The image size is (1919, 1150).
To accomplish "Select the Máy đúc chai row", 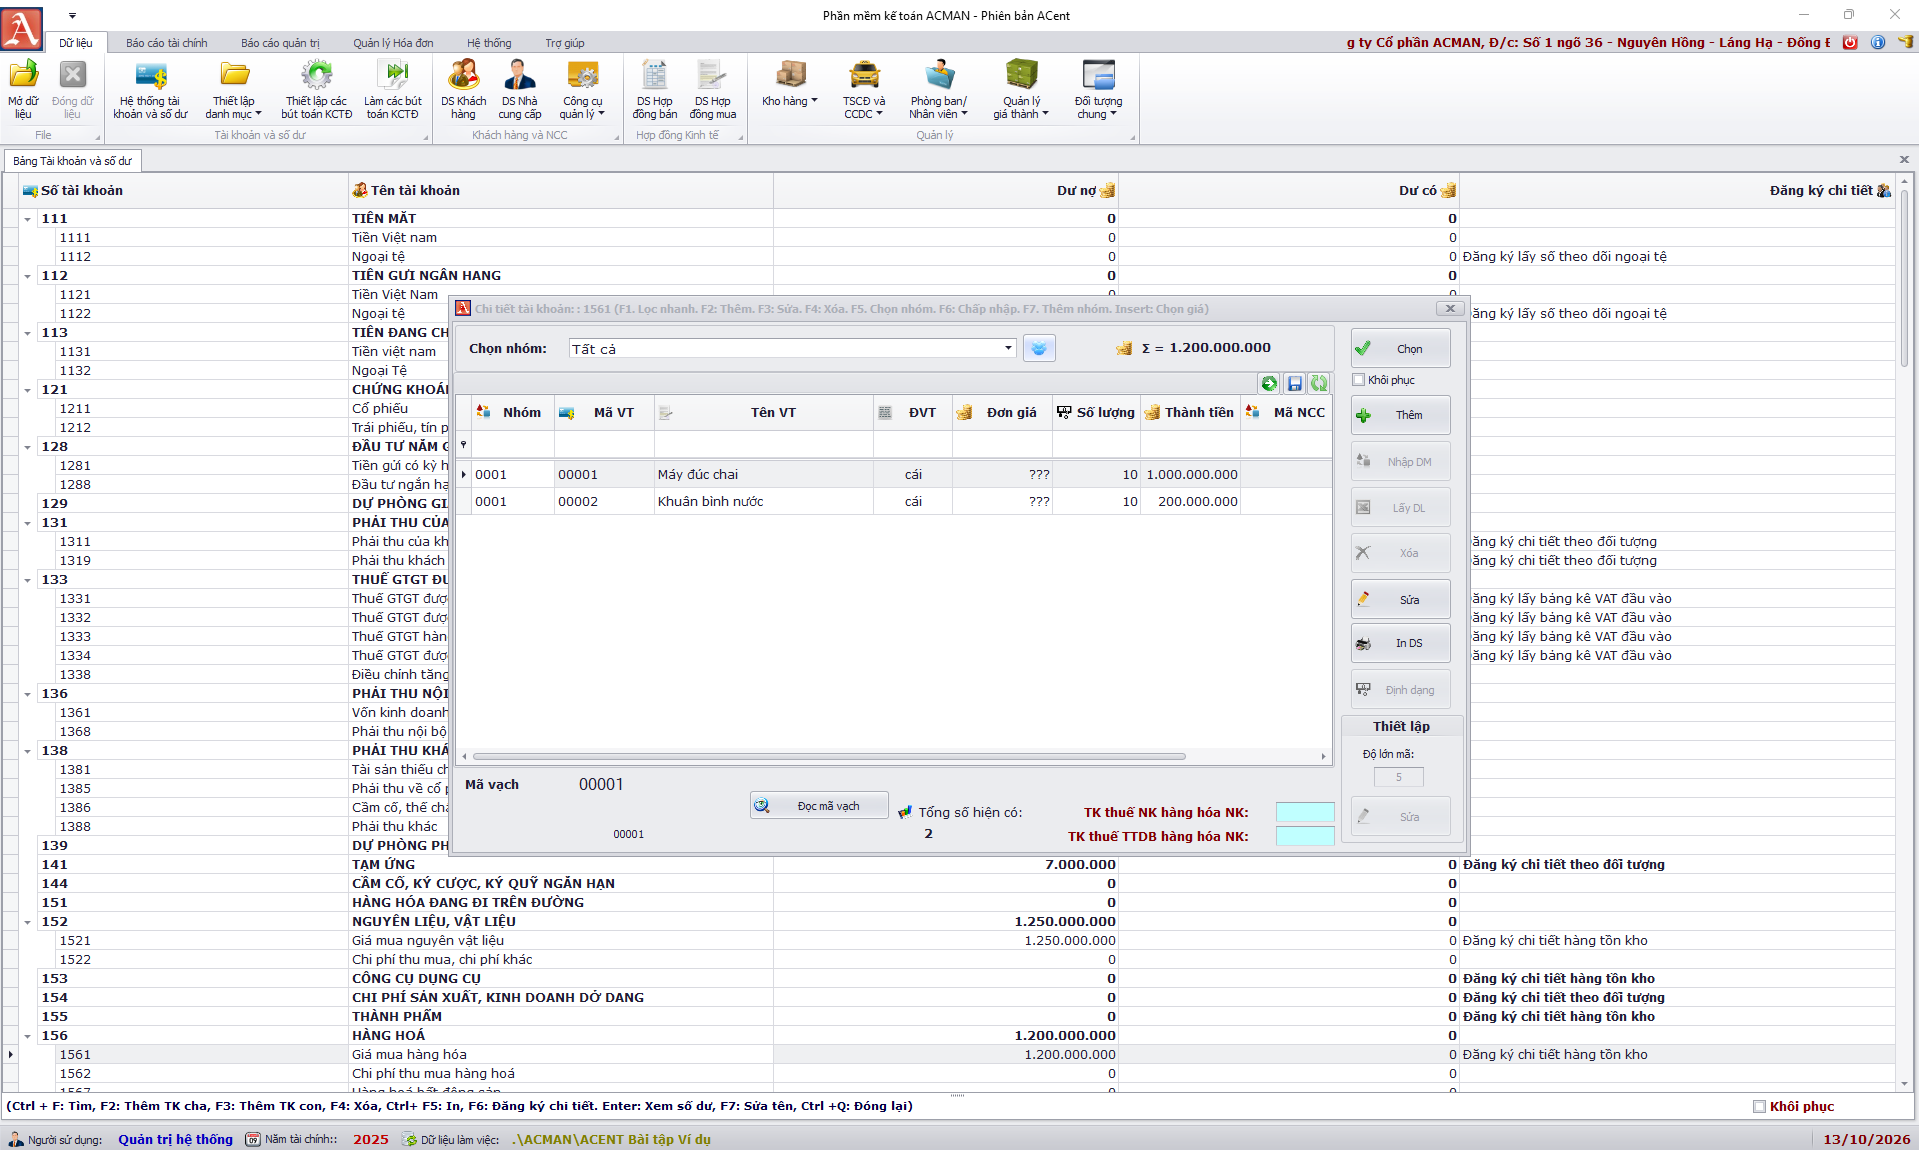I will point(893,475).
